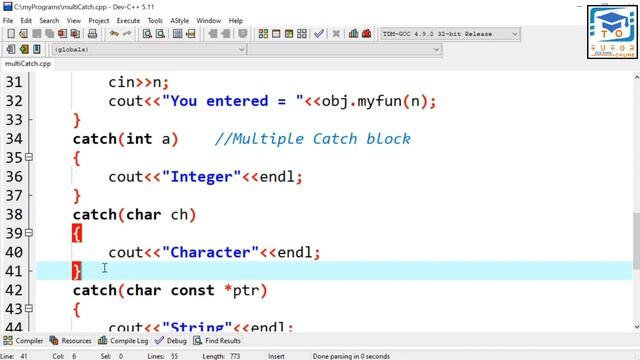Open the File menu

pyautogui.click(x=8, y=20)
